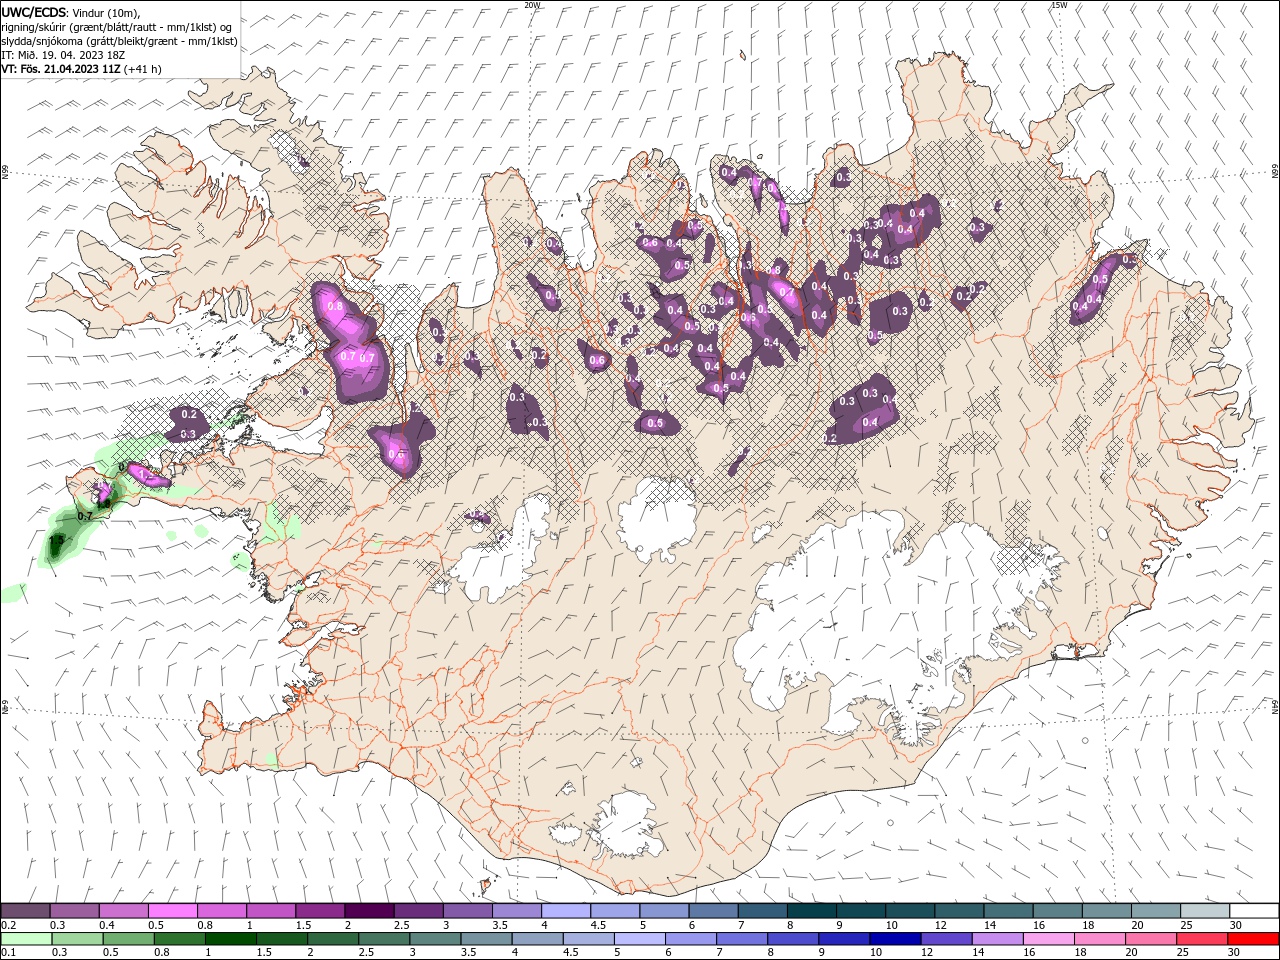Select upper legend swatch between 4 and 4.5

point(566,911)
